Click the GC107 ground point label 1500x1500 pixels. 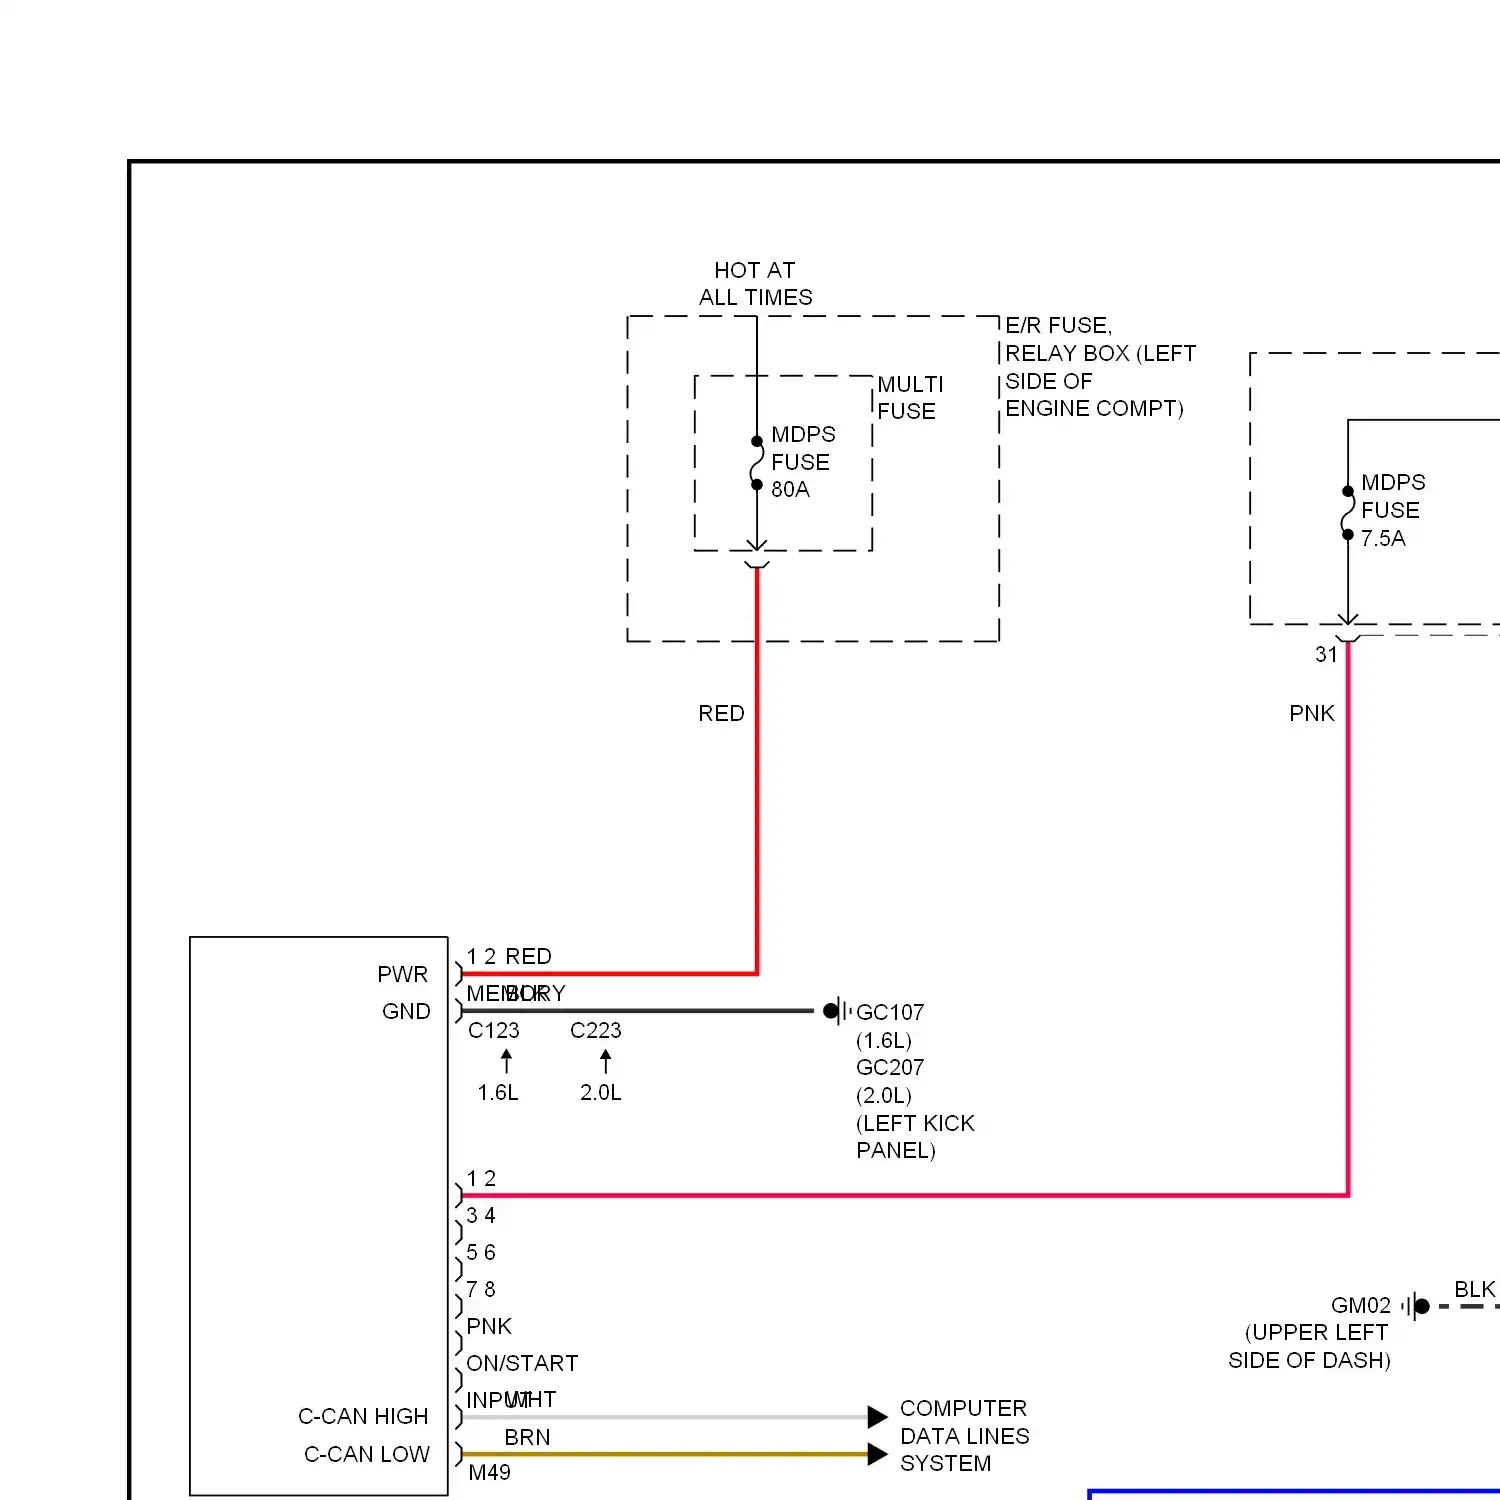pyautogui.click(x=890, y=1012)
